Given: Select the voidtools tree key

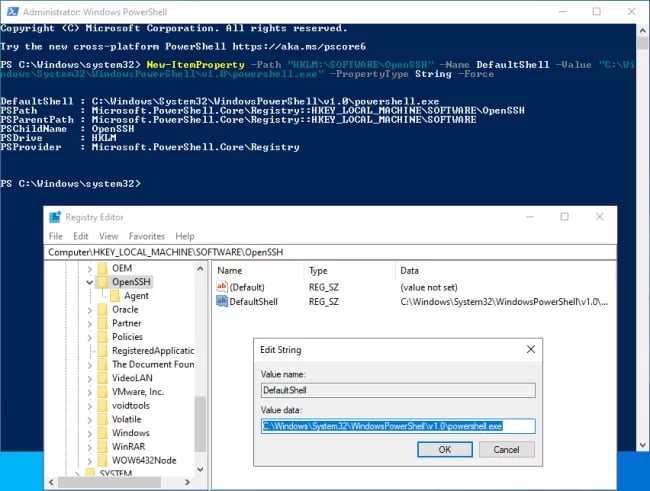Looking at the screenshot, I should (x=131, y=406).
